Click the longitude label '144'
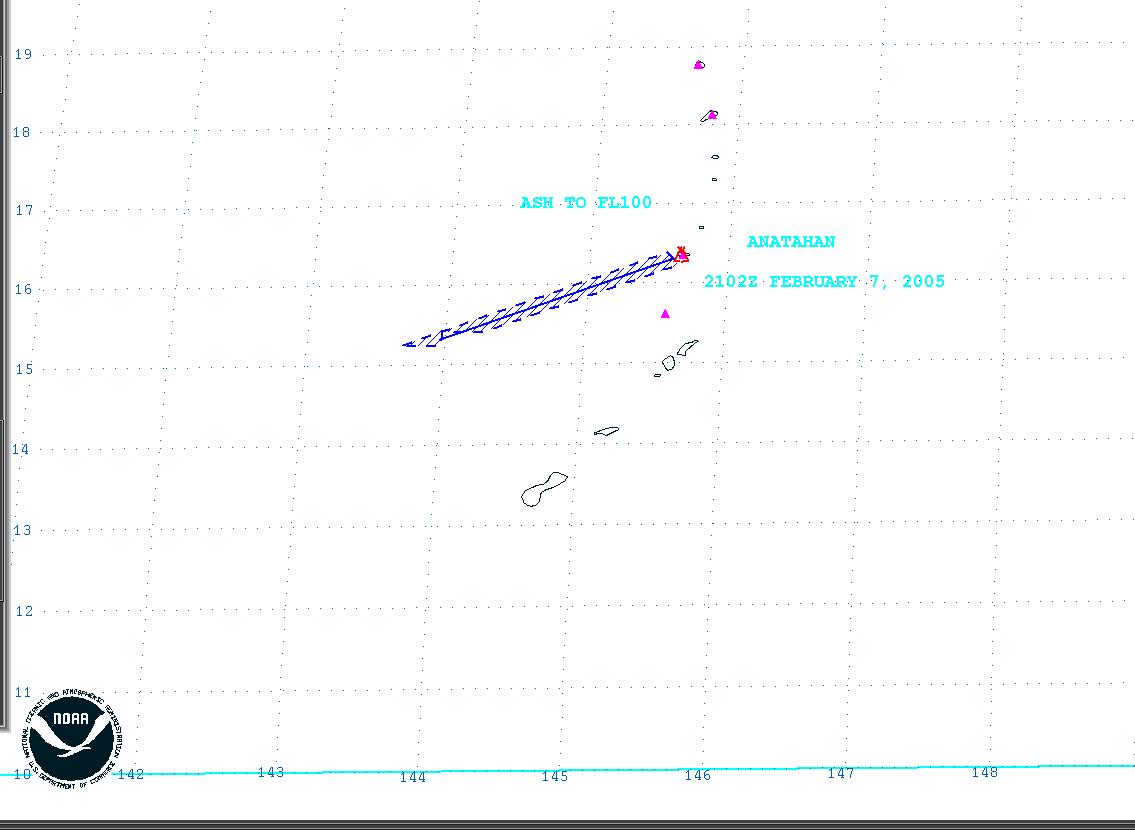The height and width of the screenshot is (830, 1135). click(x=413, y=777)
